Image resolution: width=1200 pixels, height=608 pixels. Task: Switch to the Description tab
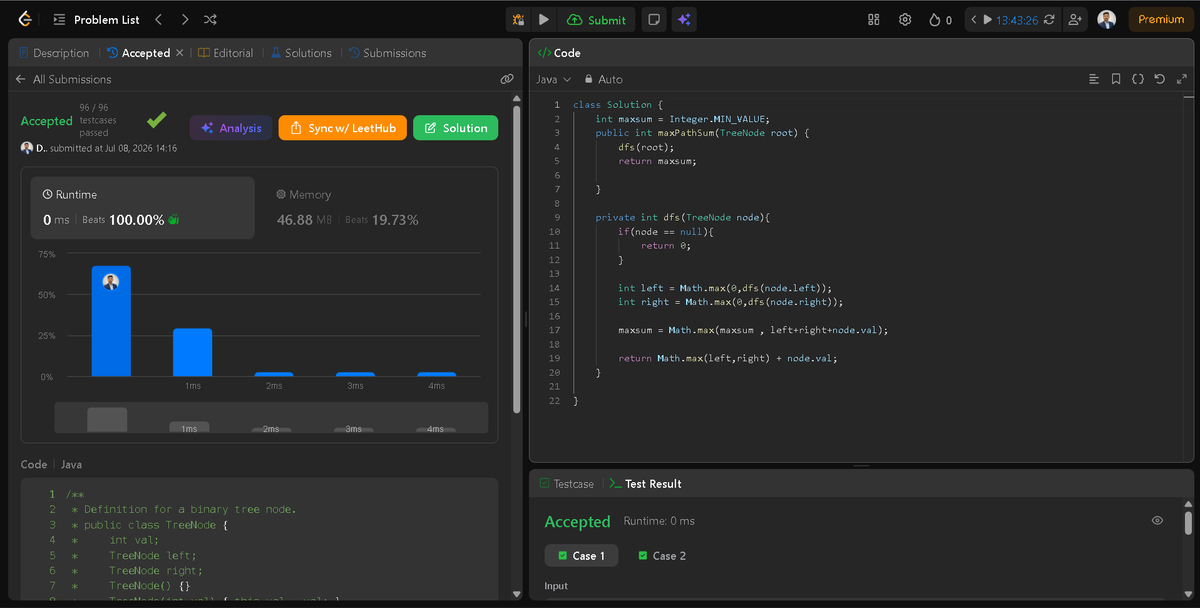pos(53,53)
